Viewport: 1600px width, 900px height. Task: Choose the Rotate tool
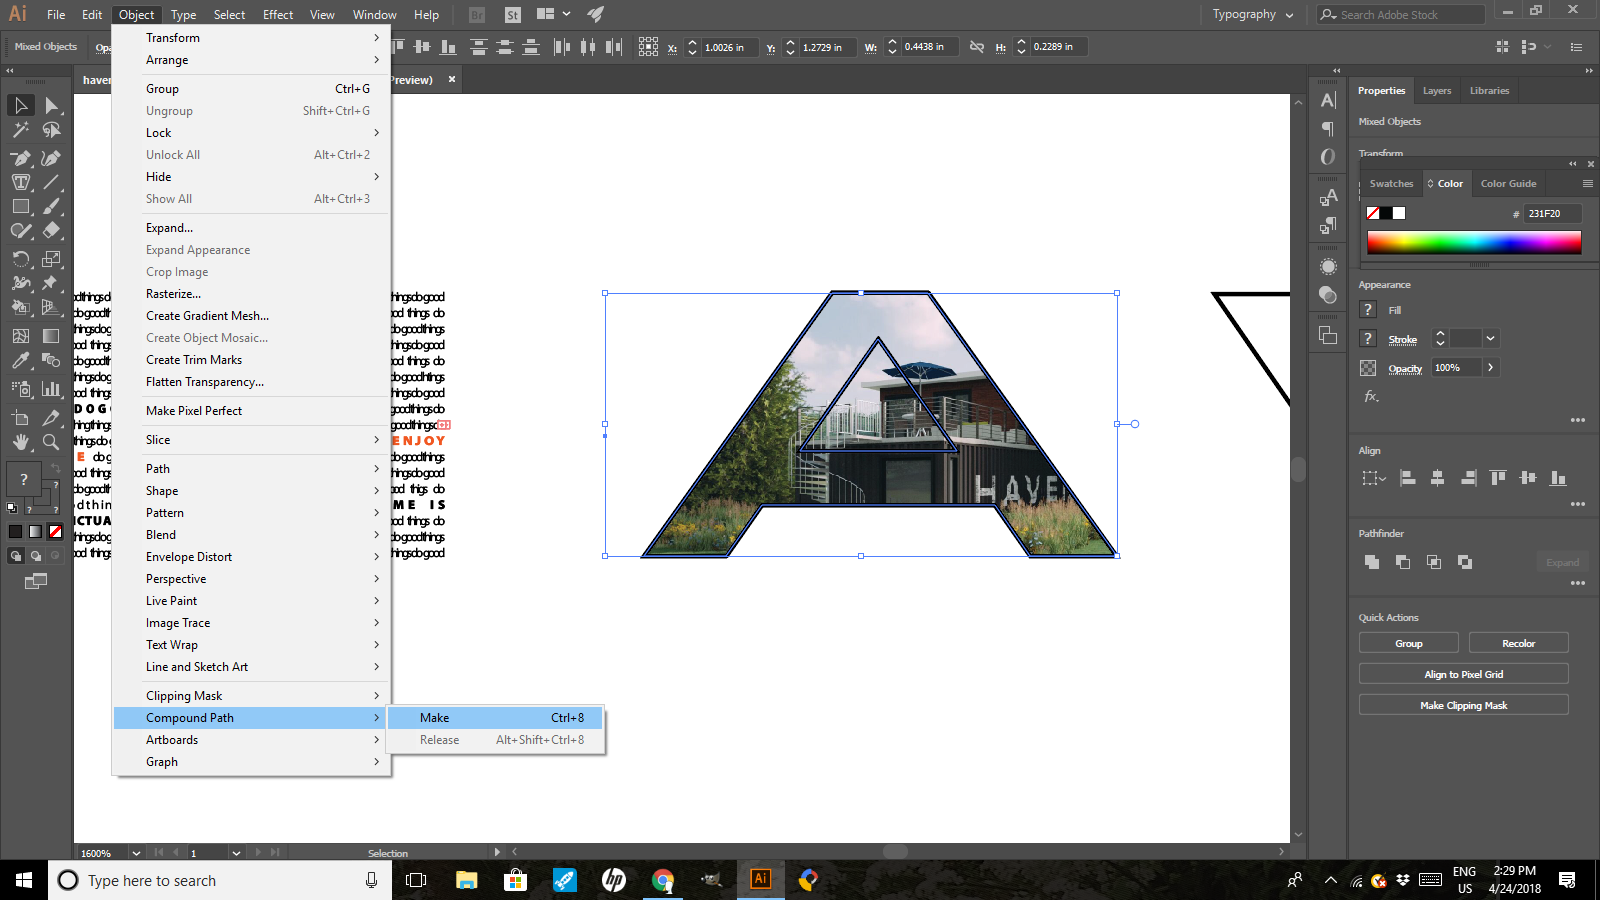pyautogui.click(x=21, y=259)
